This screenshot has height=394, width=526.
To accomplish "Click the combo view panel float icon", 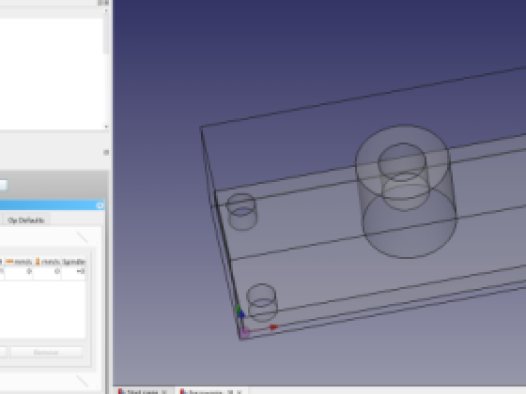I will click(106, 153).
